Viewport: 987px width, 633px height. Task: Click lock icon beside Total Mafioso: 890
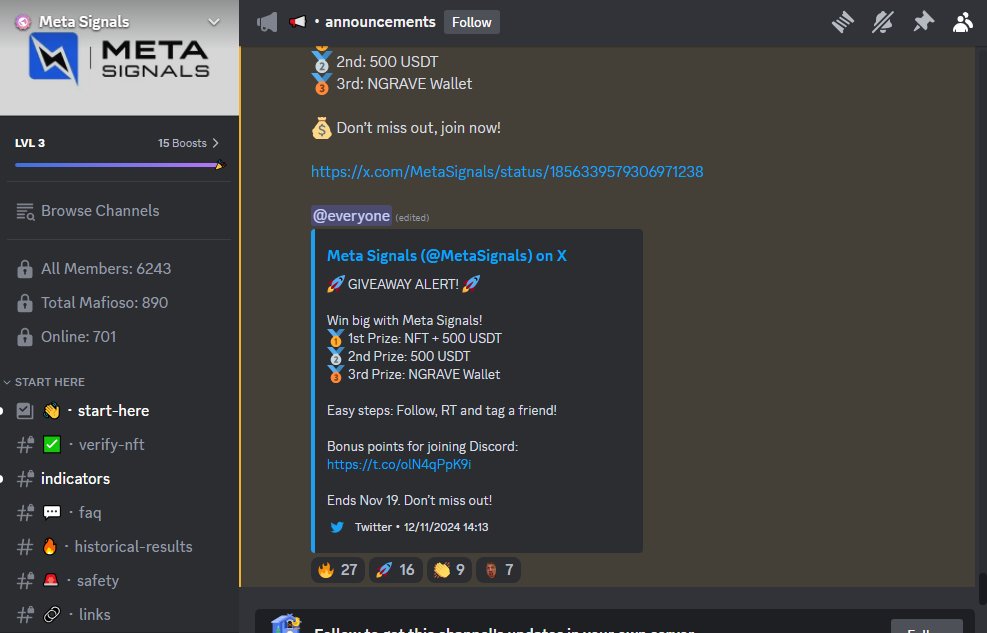click(x=25, y=303)
